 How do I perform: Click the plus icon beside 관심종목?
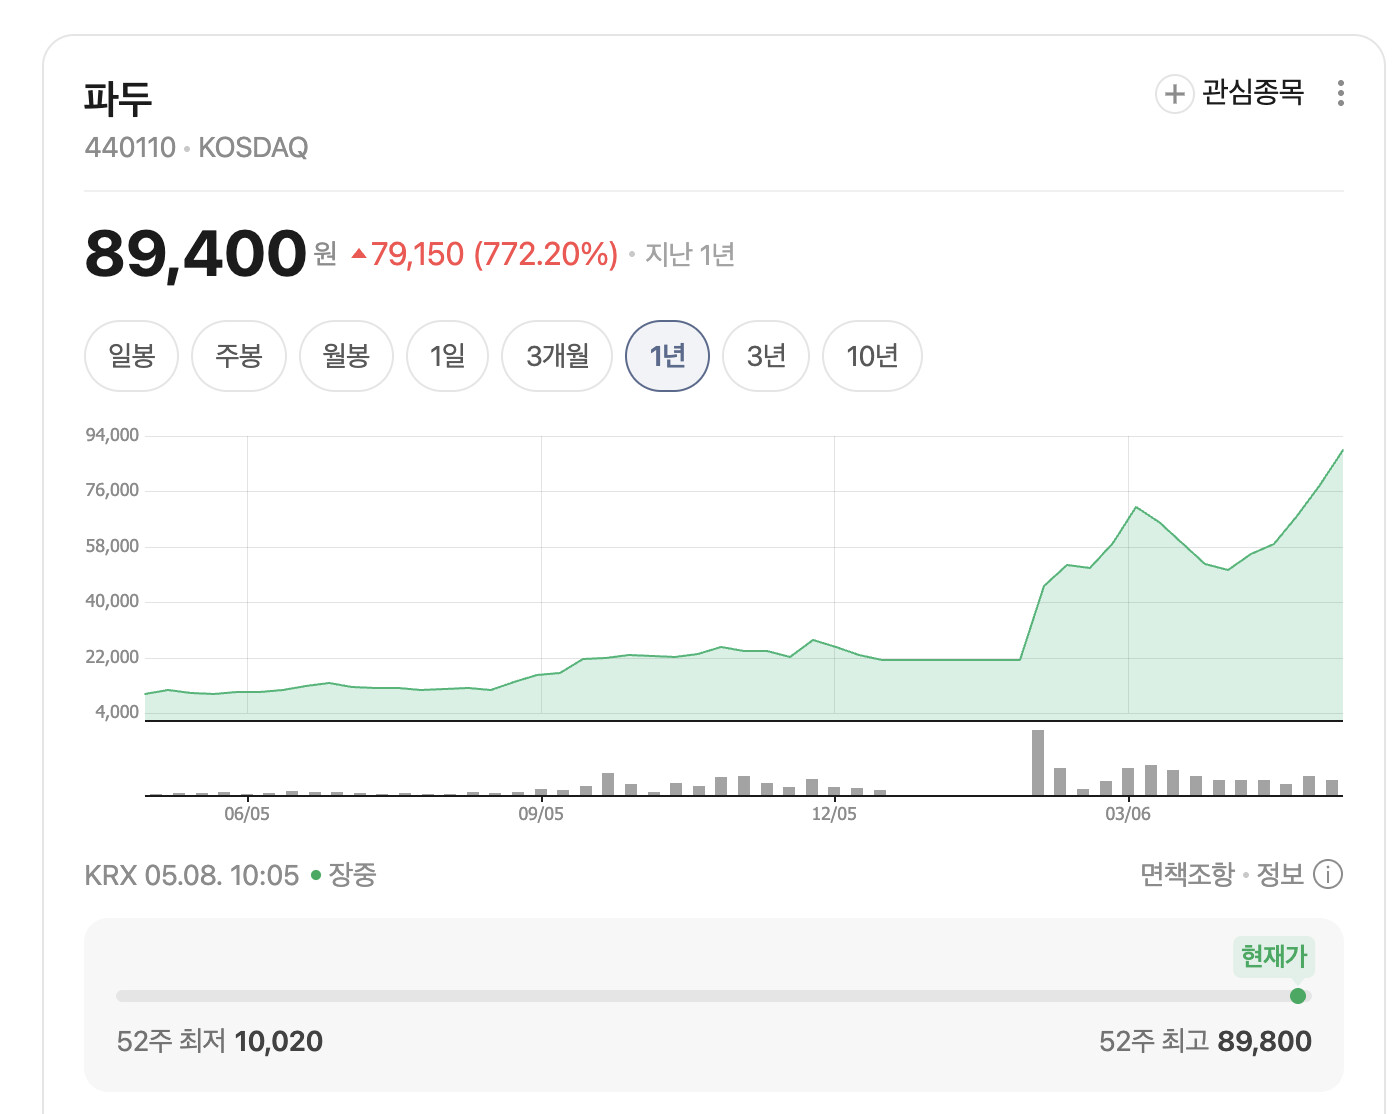pyautogui.click(x=1174, y=94)
